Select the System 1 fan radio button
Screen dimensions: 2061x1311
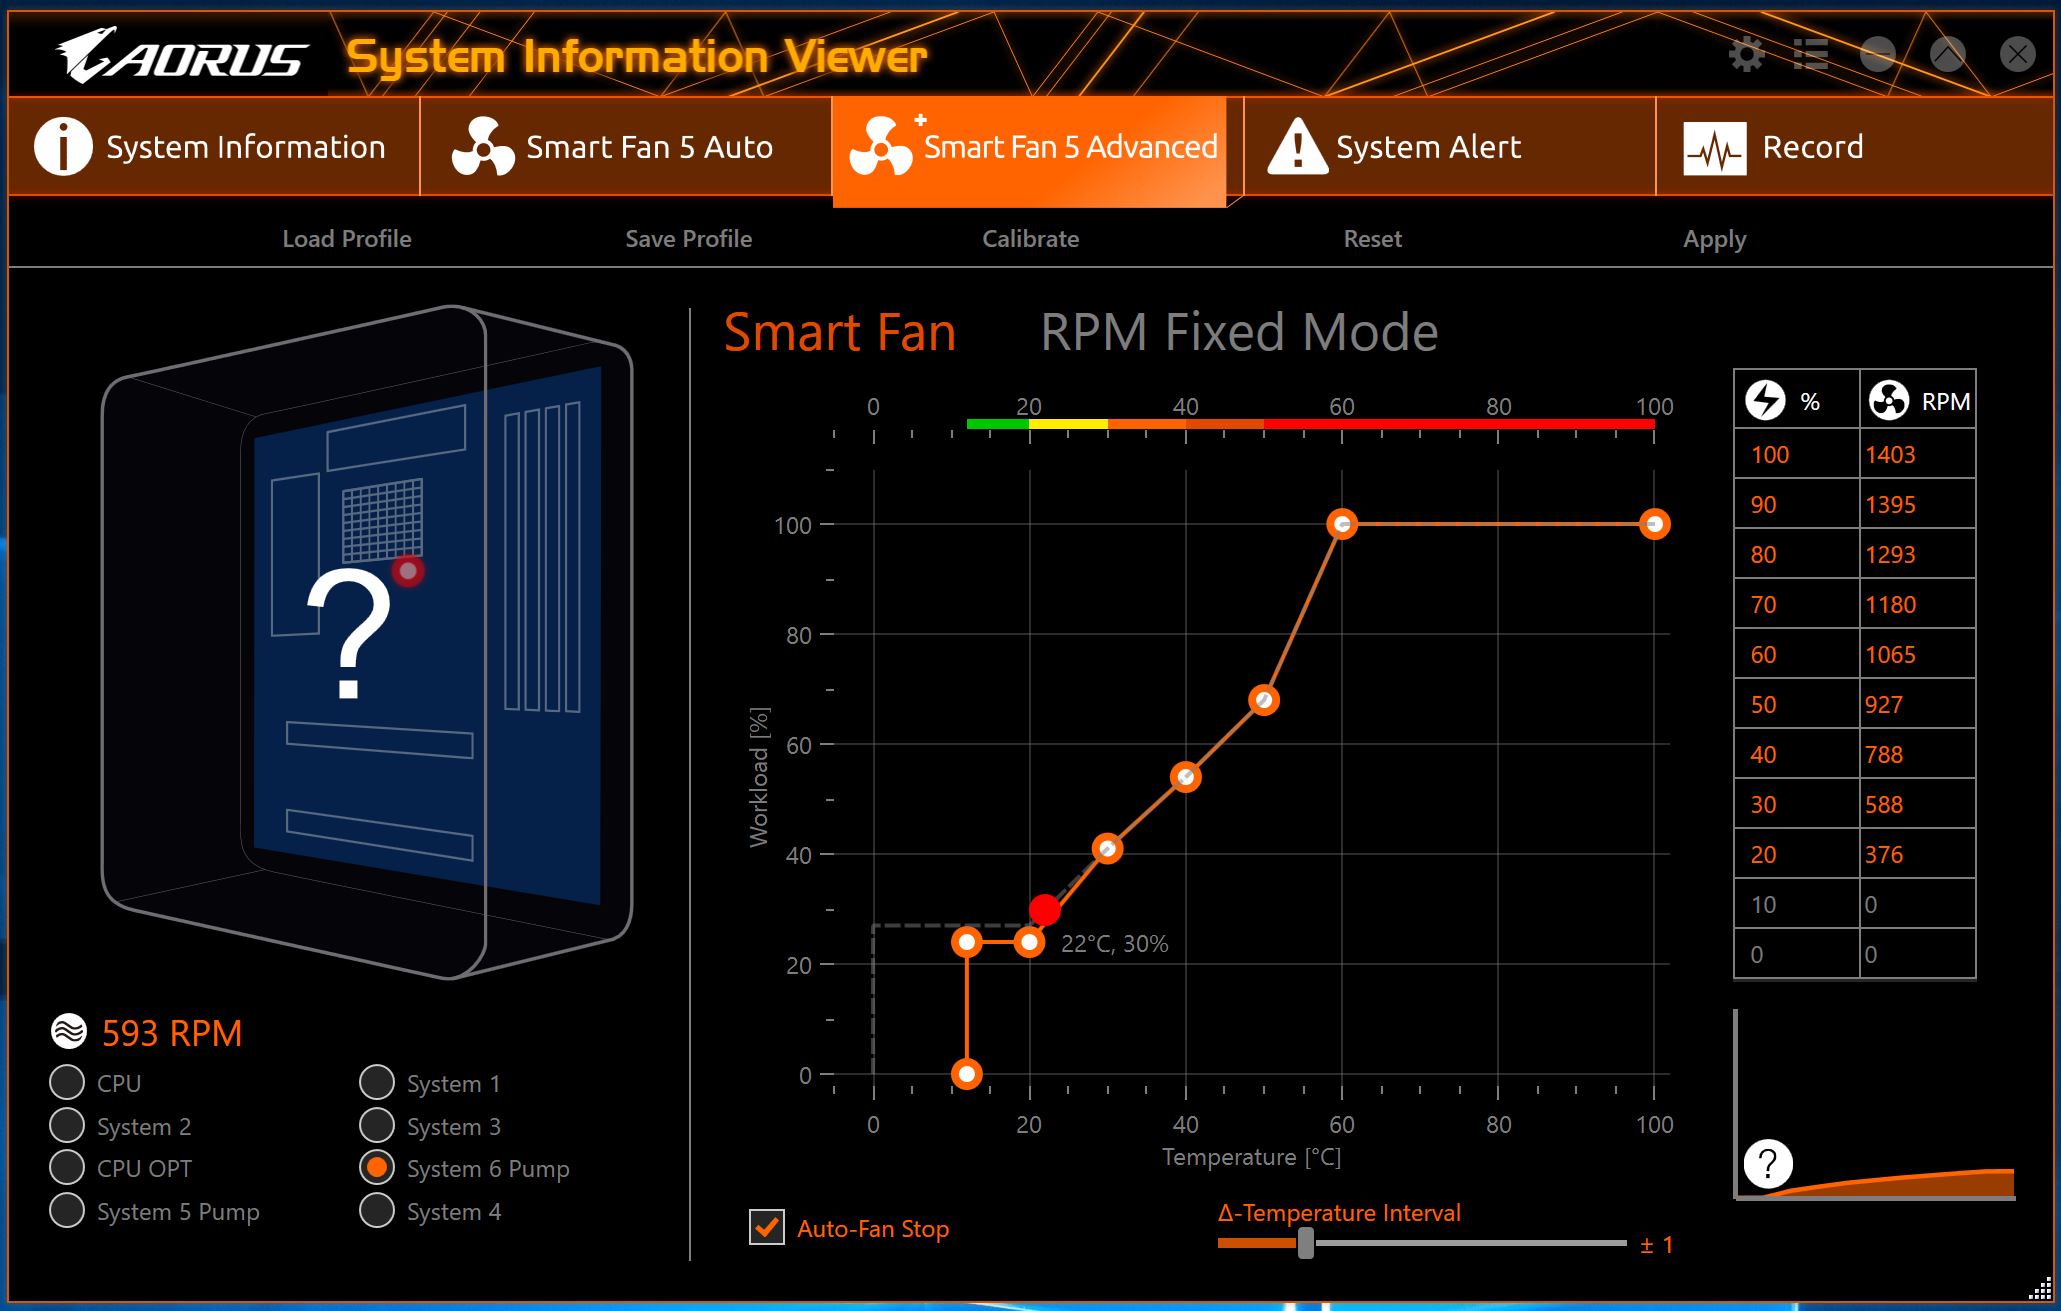pyautogui.click(x=377, y=1082)
